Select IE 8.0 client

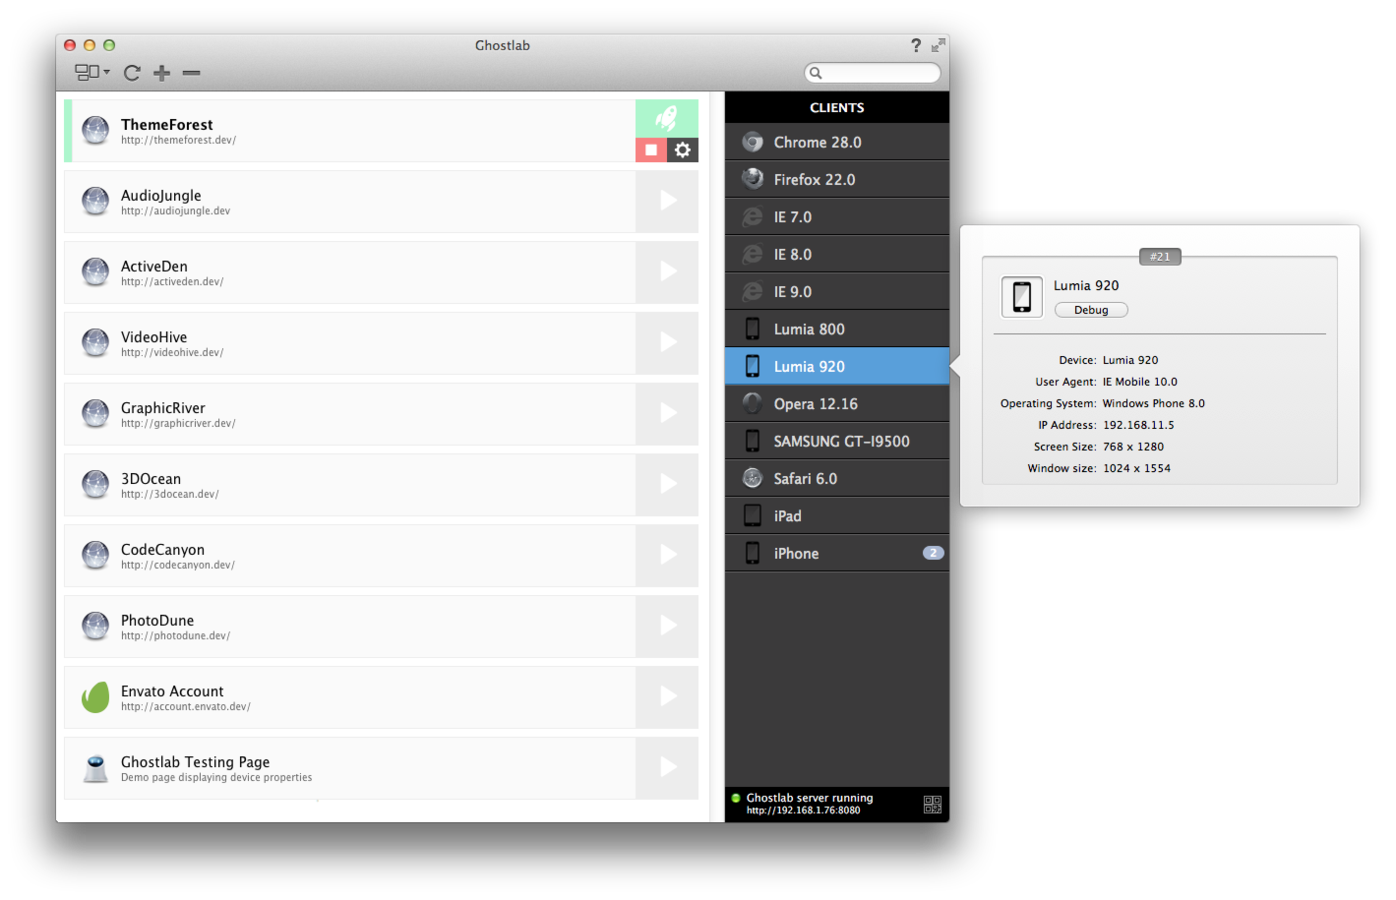(x=837, y=255)
